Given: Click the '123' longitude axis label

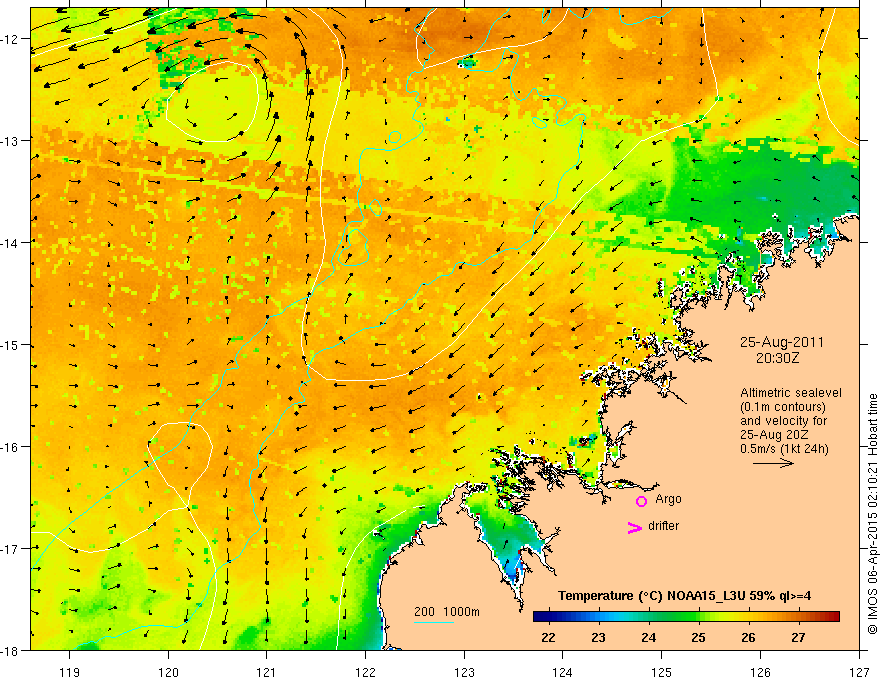Looking at the screenshot, I should 464,672.
